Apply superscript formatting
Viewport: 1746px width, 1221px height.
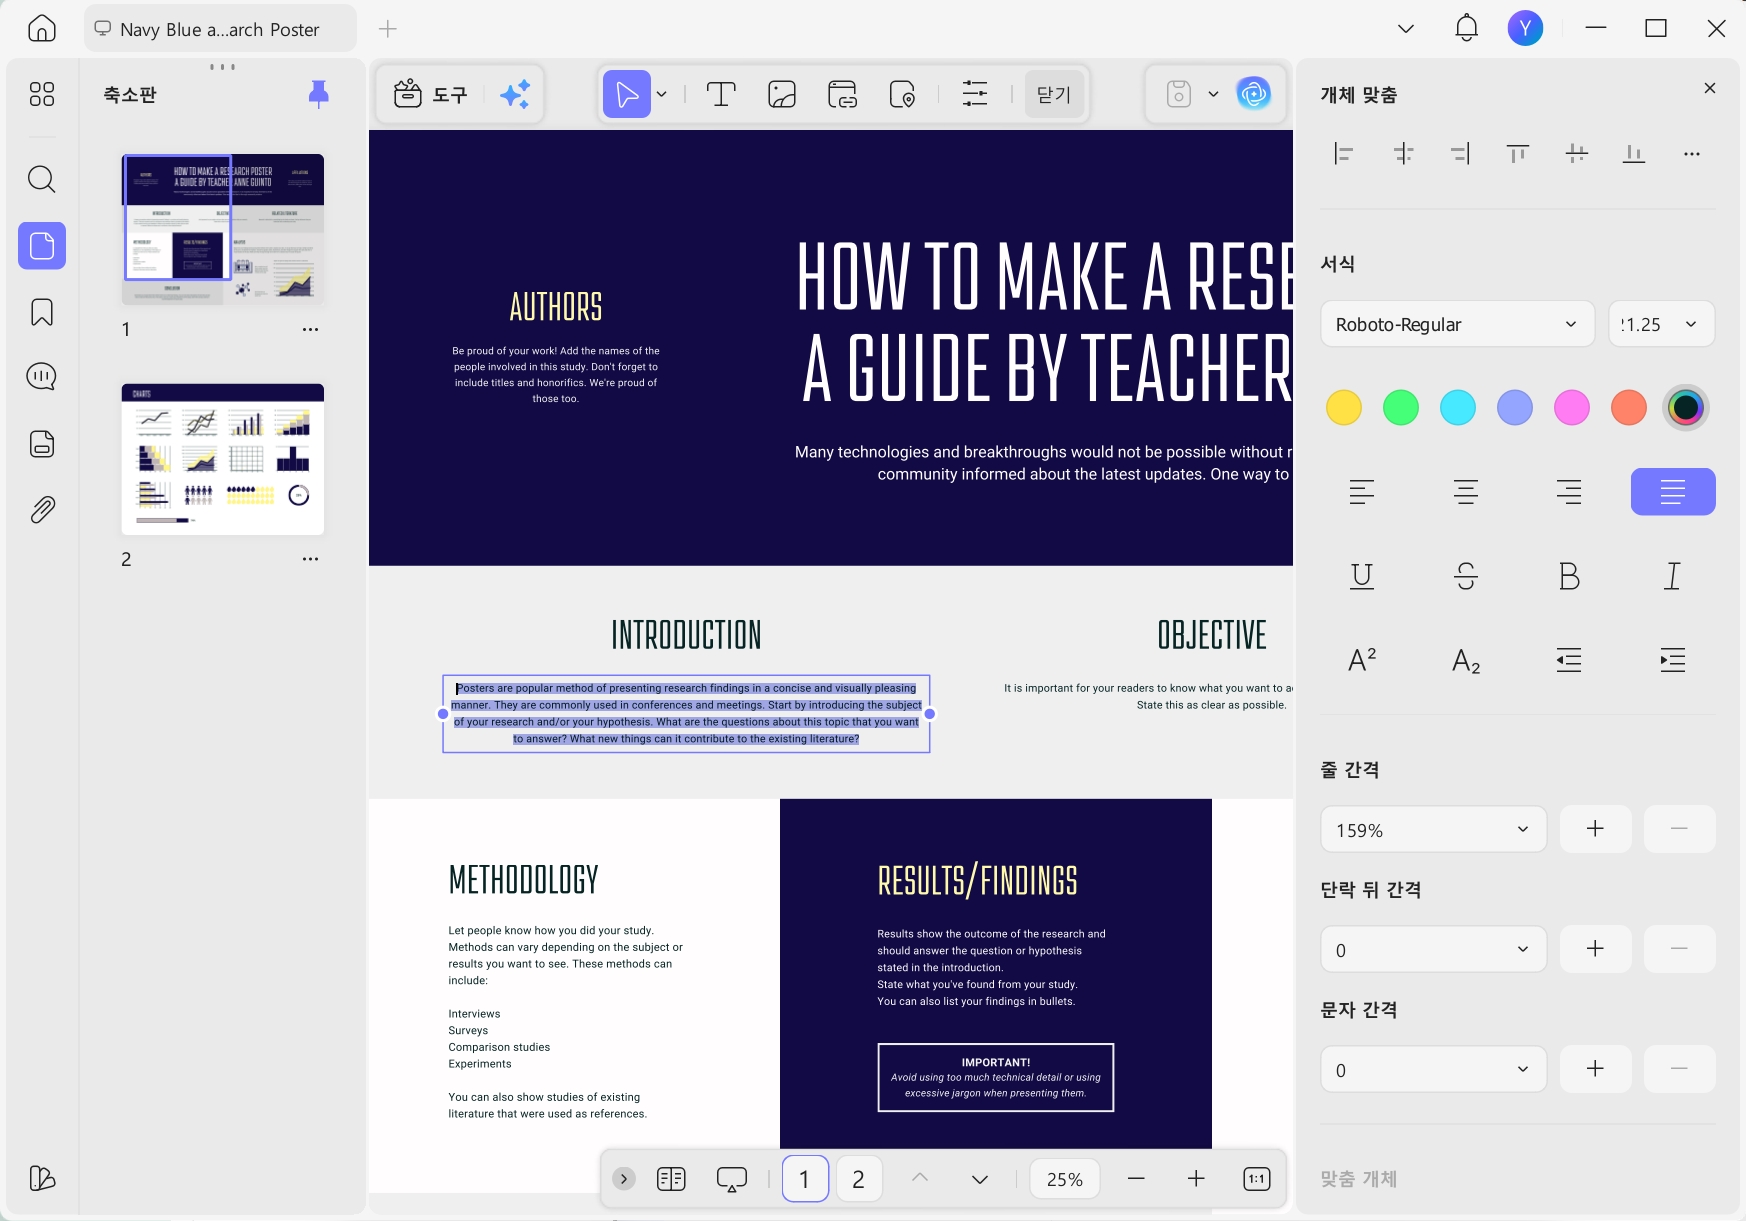click(x=1362, y=660)
